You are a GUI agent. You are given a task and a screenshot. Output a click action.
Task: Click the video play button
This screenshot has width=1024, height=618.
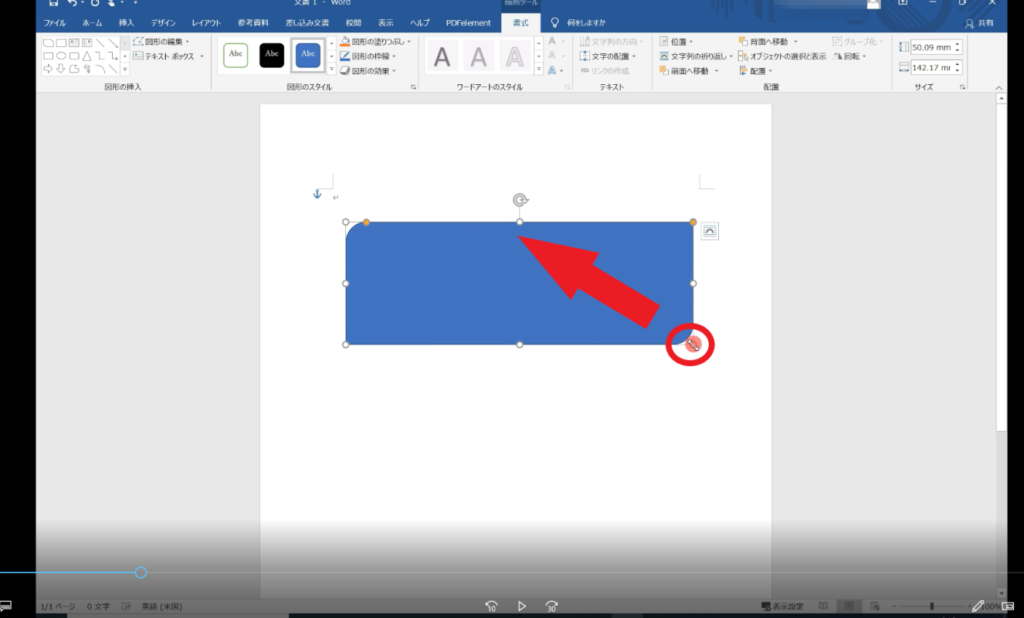(x=521, y=606)
